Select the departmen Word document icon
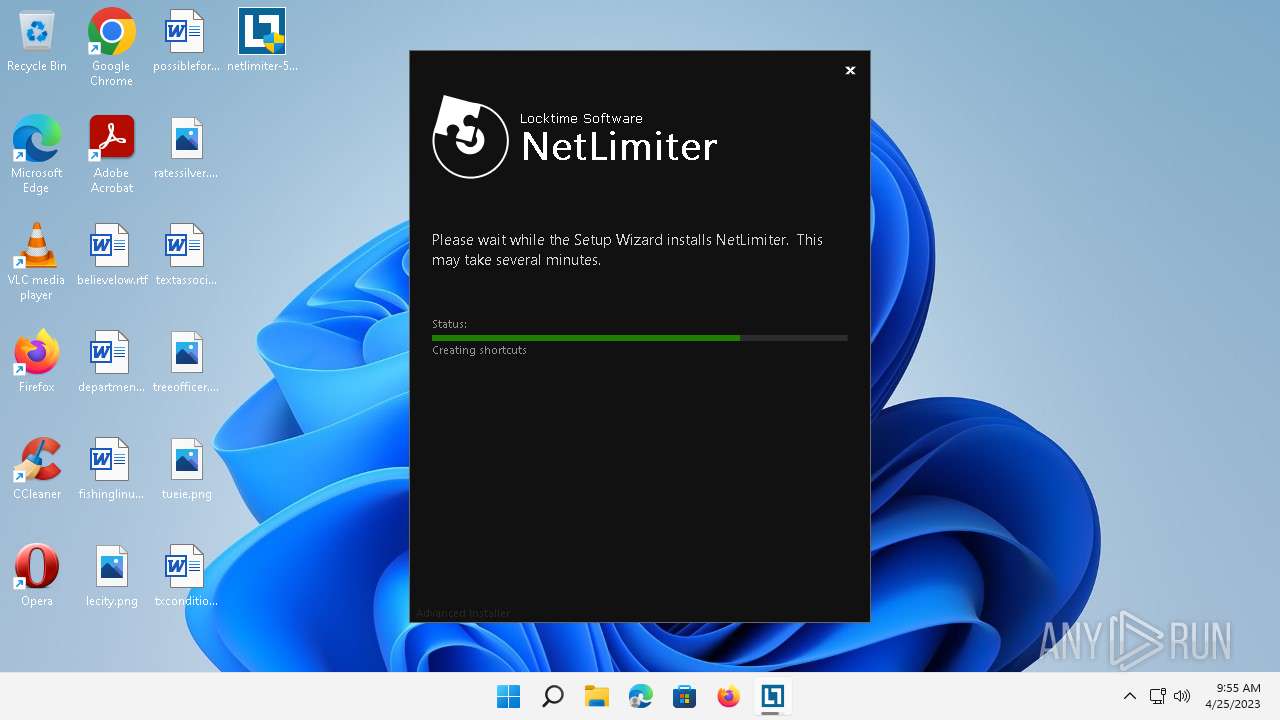Screen dimensions: 1280x720 pos(111,362)
